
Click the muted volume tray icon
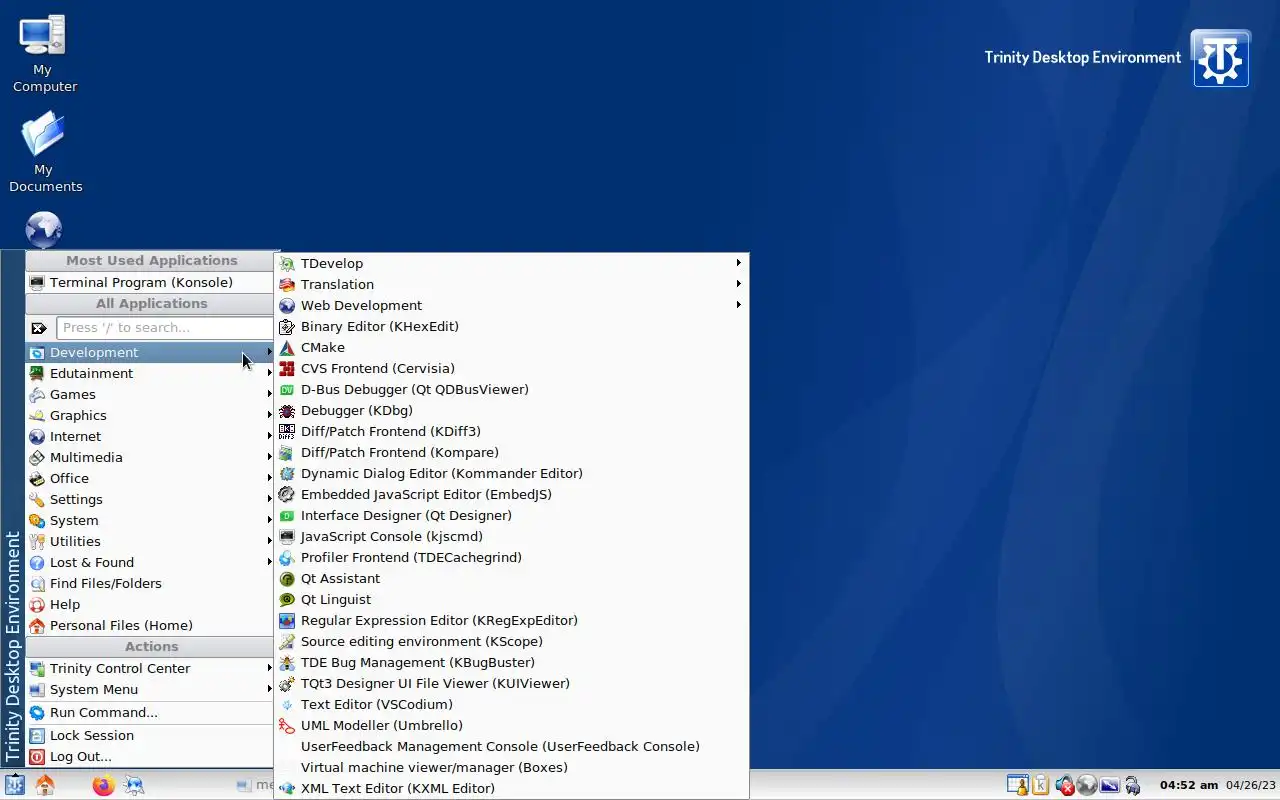pos(1064,785)
